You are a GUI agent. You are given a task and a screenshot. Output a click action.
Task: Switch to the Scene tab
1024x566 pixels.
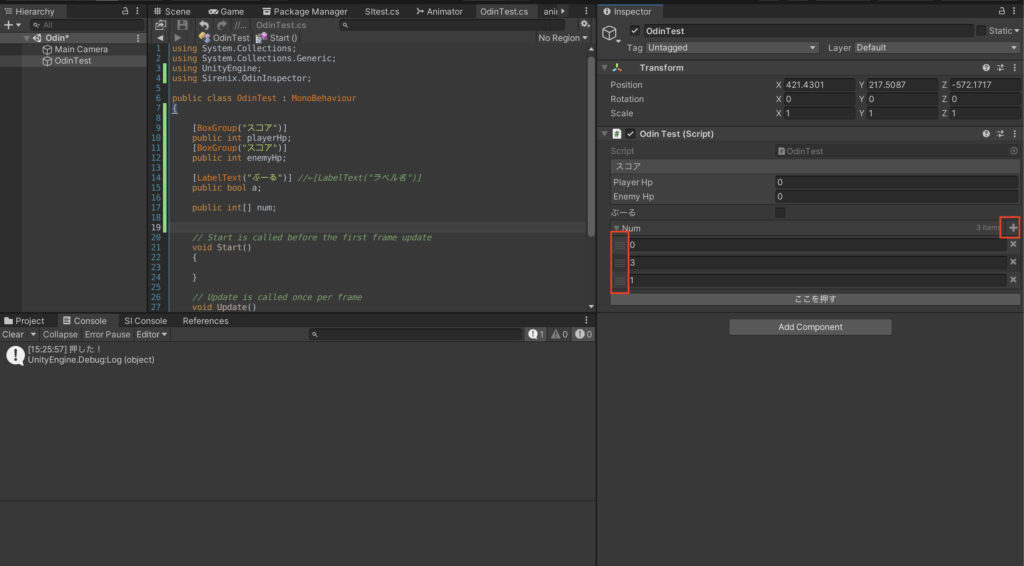click(172, 11)
